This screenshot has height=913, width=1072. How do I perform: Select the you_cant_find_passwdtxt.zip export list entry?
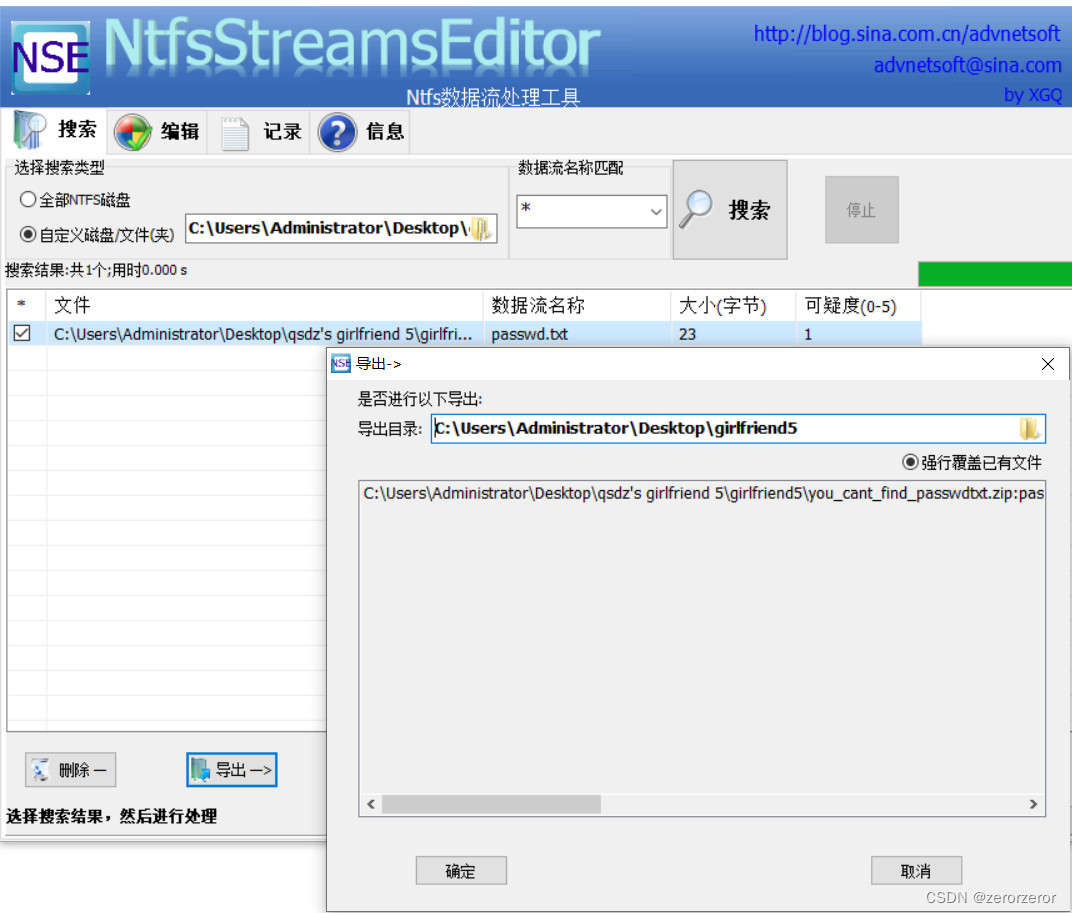point(703,493)
